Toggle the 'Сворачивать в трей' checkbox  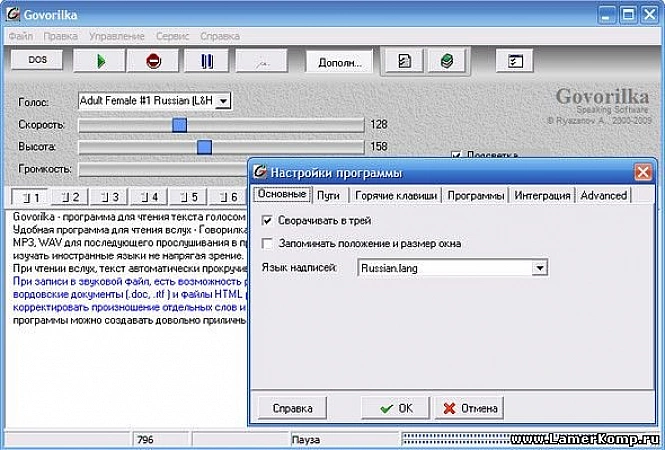pyautogui.click(x=267, y=220)
